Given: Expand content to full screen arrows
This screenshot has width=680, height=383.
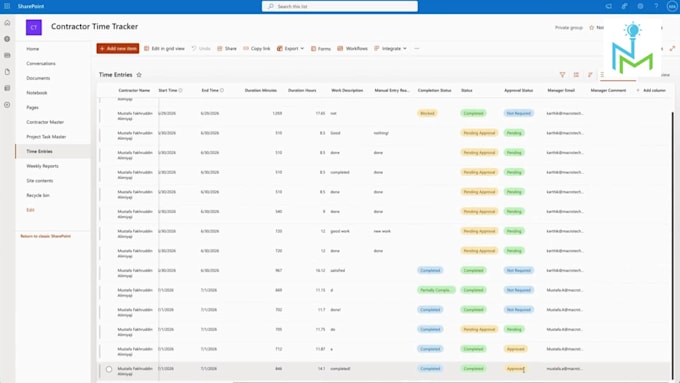Looking at the screenshot, I should 672,49.
